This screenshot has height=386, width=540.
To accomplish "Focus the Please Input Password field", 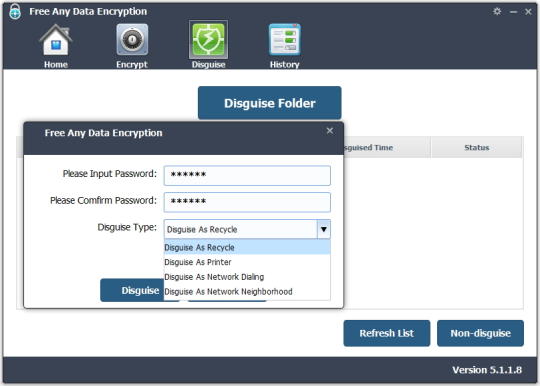I will coord(247,175).
